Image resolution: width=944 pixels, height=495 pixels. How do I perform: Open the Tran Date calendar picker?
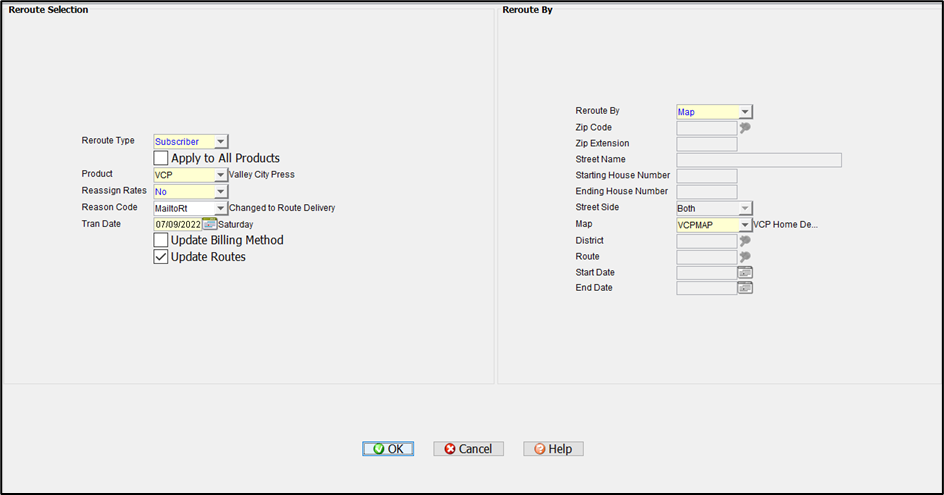(x=209, y=225)
